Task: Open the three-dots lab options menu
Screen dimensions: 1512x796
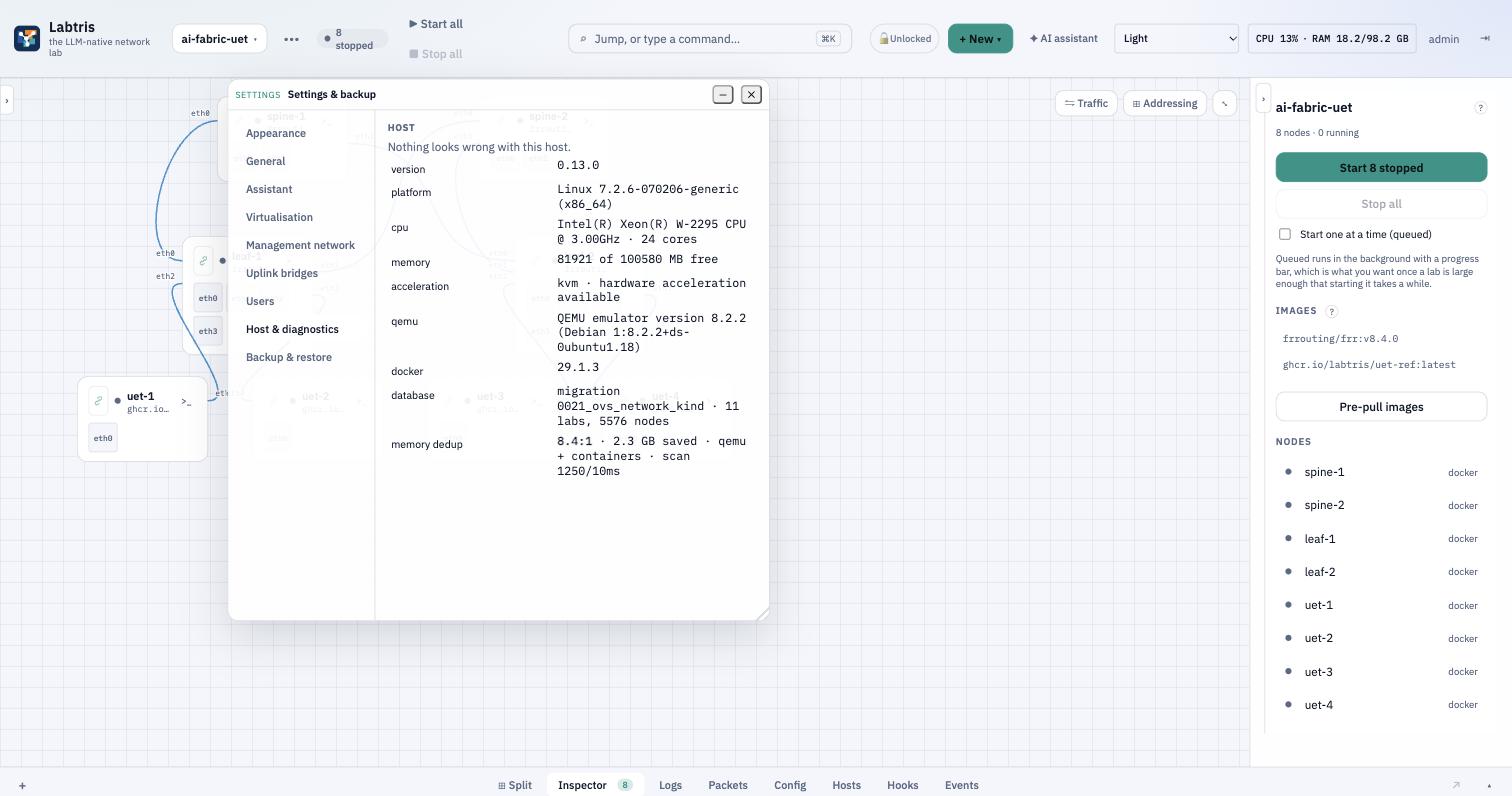Action: click(291, 39)
